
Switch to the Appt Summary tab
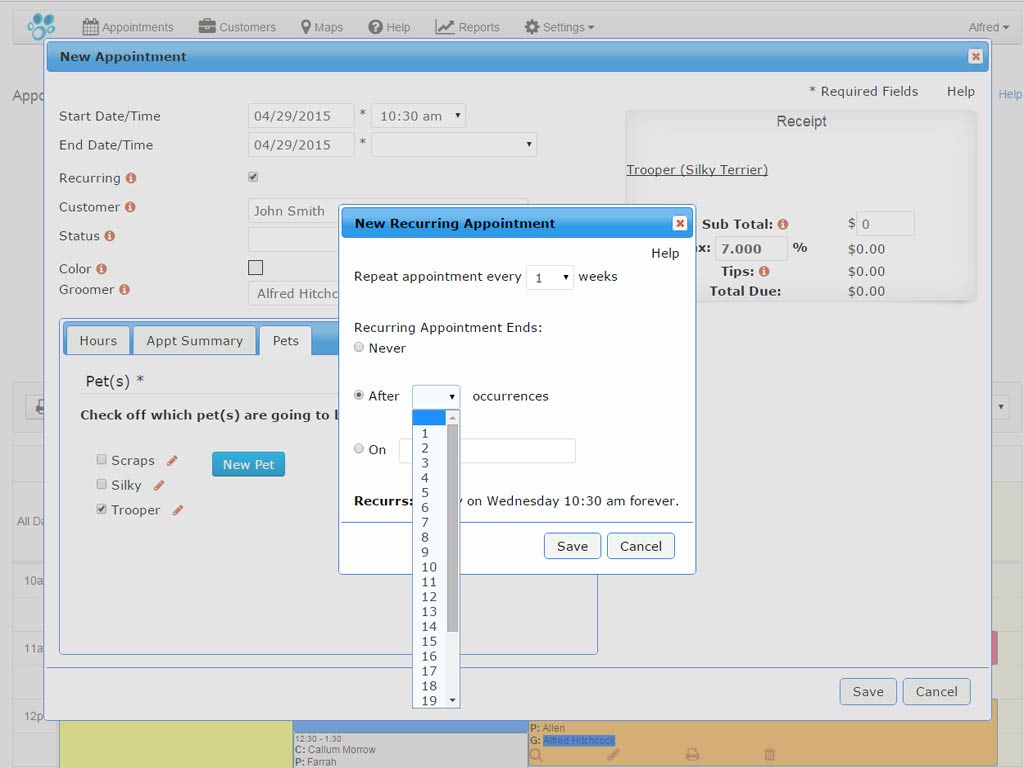(194, 340)
